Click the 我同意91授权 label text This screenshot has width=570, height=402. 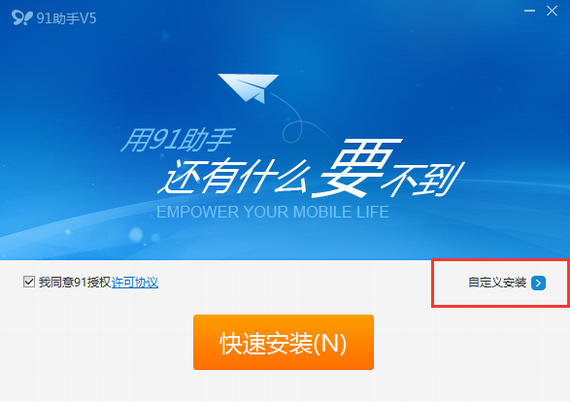pos(75,282)
